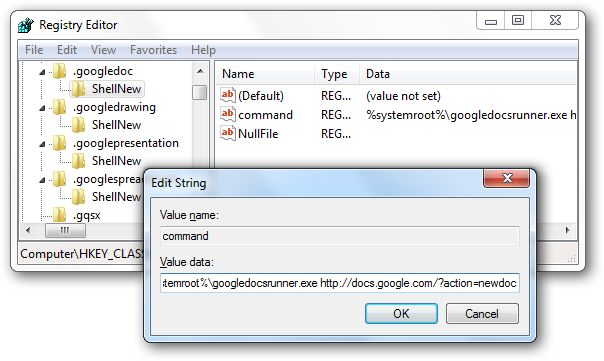Open the Favorites menu
The width and height of the screenshot is (604, 361).
pyautogui.click(x=153, y=50)
